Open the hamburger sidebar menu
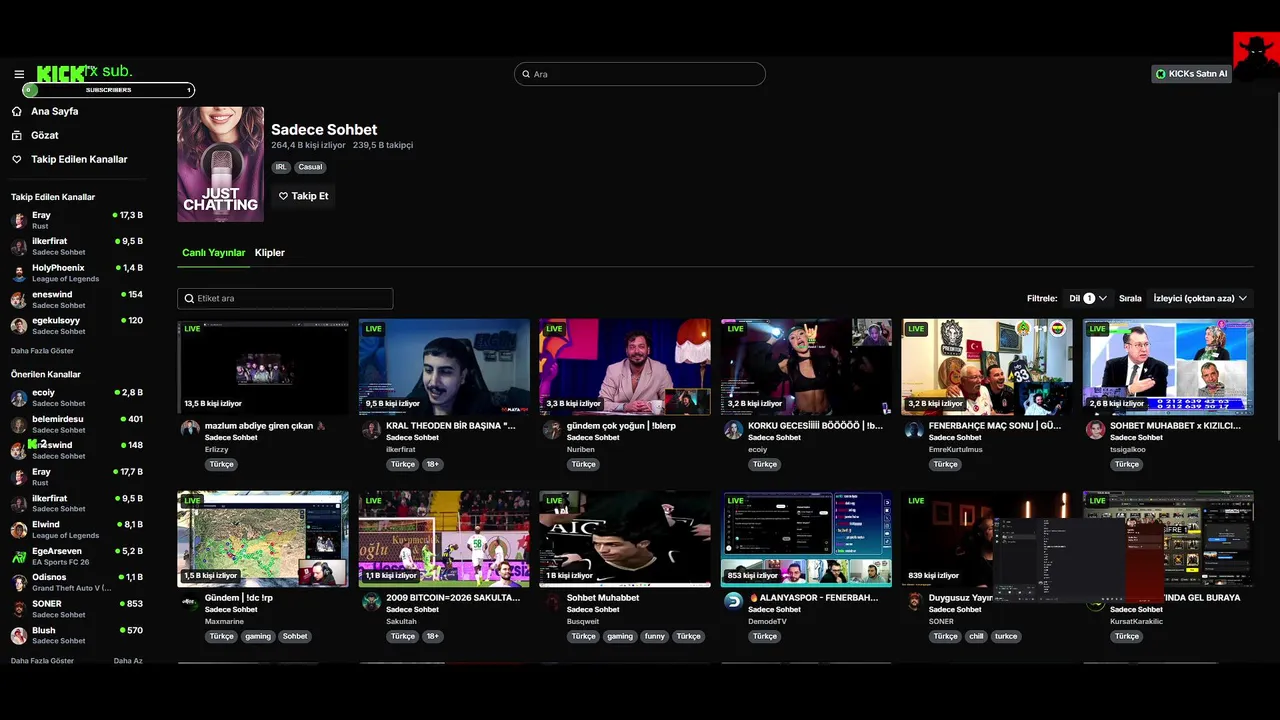The height and width of the screenshot is (720, 1280). click(x=19, y=74)
